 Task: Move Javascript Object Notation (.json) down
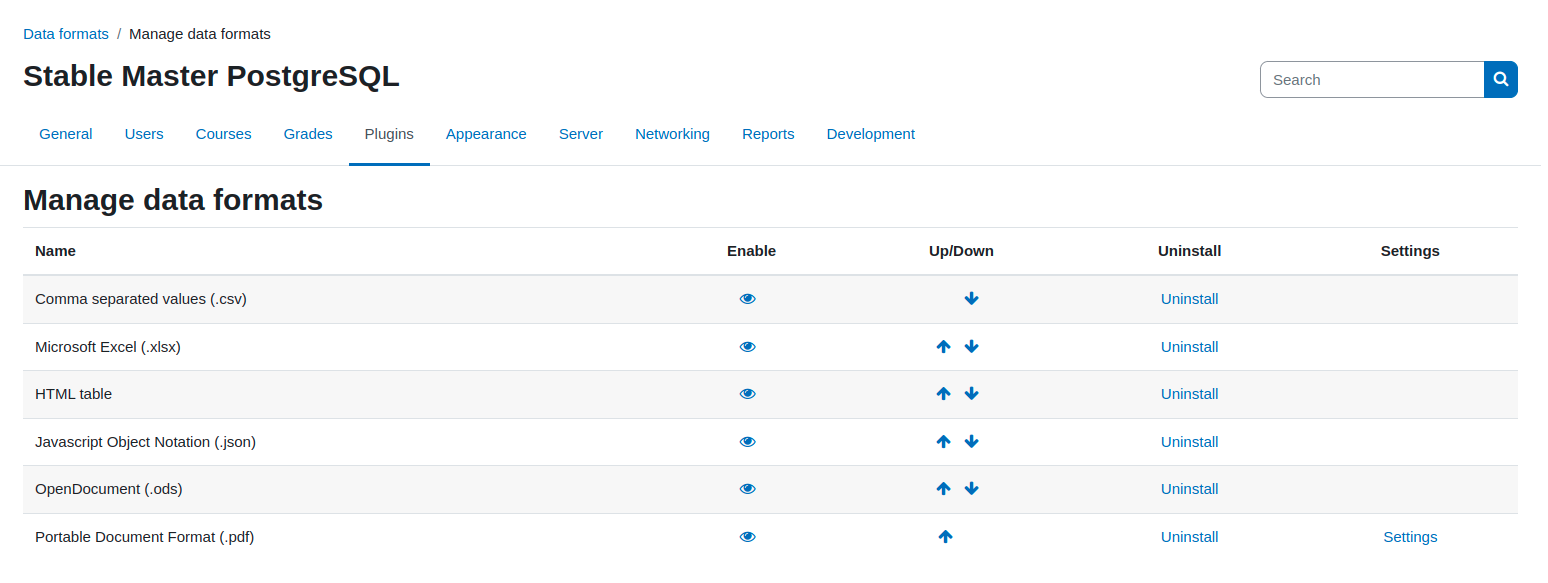[x=972, y=442]
